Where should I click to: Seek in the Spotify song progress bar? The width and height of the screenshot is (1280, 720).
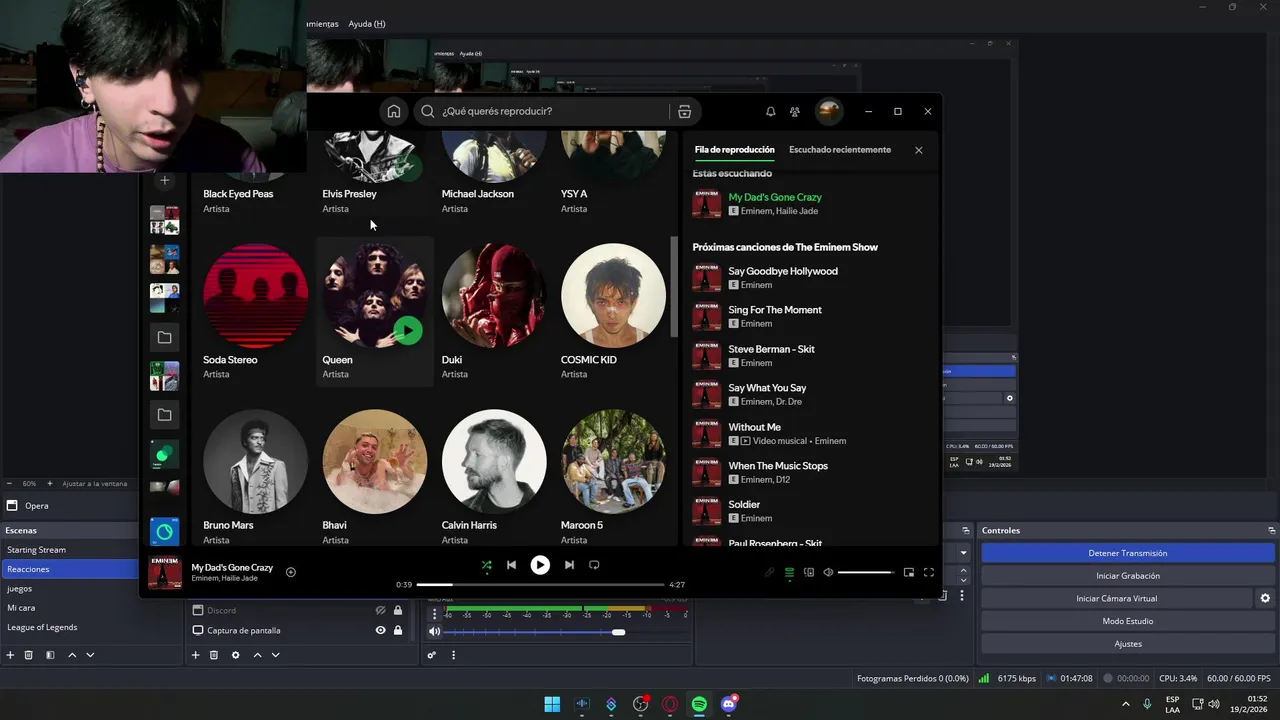tap(540, 584)
